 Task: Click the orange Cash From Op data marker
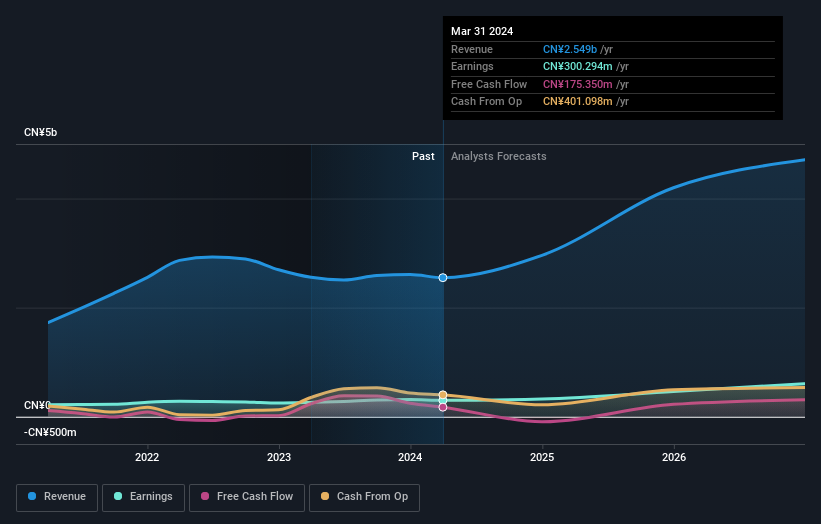click(443, 395)
